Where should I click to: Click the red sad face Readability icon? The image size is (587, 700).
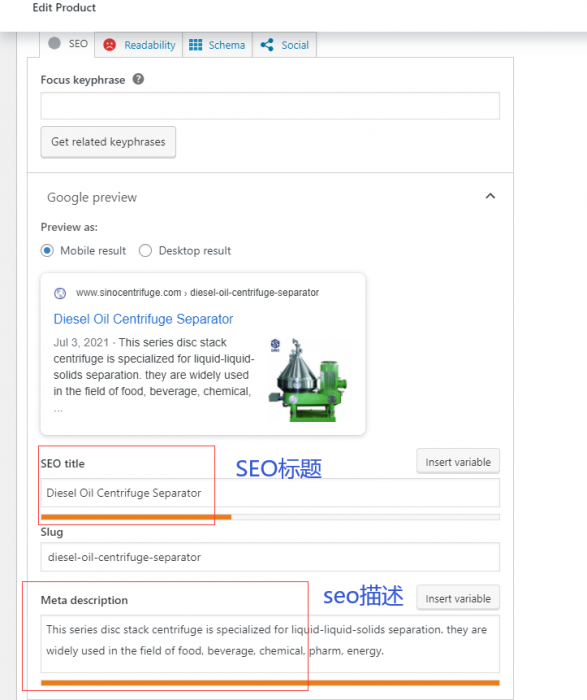[109, 45]
